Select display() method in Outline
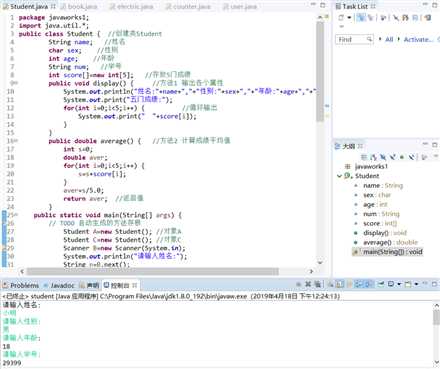This screenshot has height=369, width=440. click(385, 233)
